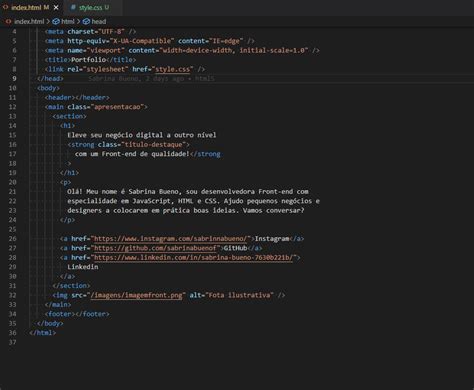The image size is (474, 390).
Task: Switch to the index.html editor tab
Action: pyautogui.click(x=31, y=7)
